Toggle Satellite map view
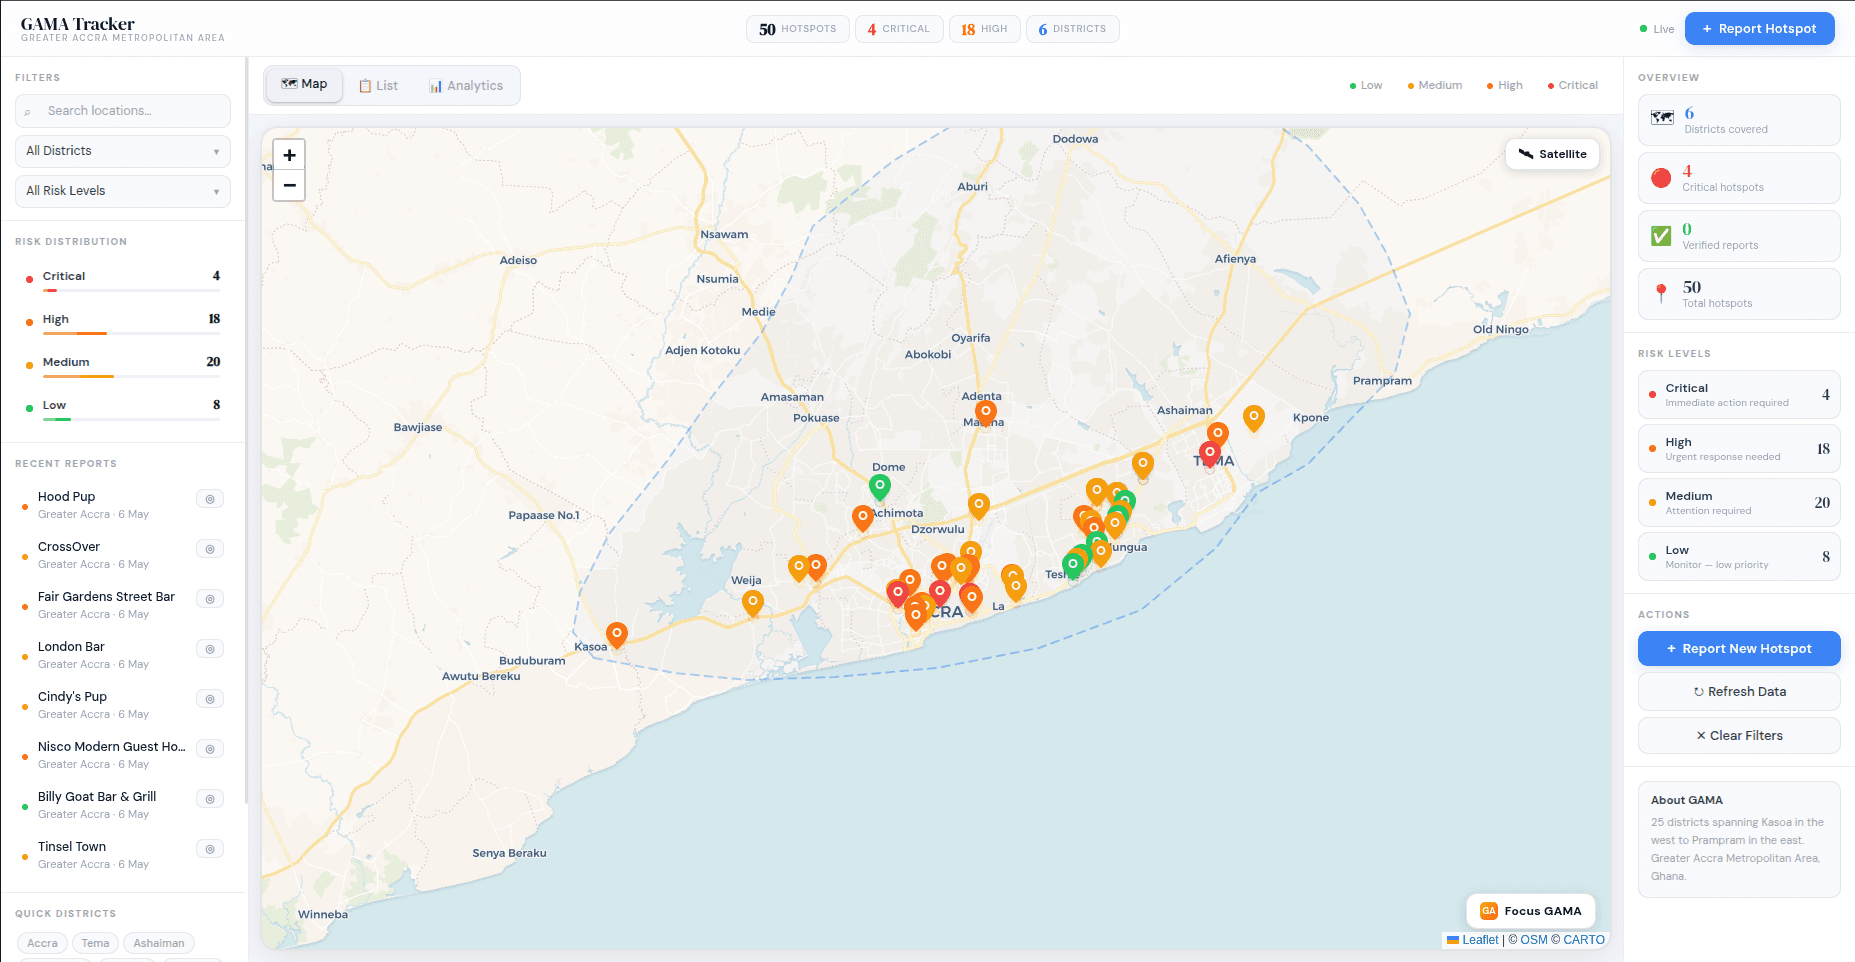The image size is (1855, 962). coord(1553,154)
